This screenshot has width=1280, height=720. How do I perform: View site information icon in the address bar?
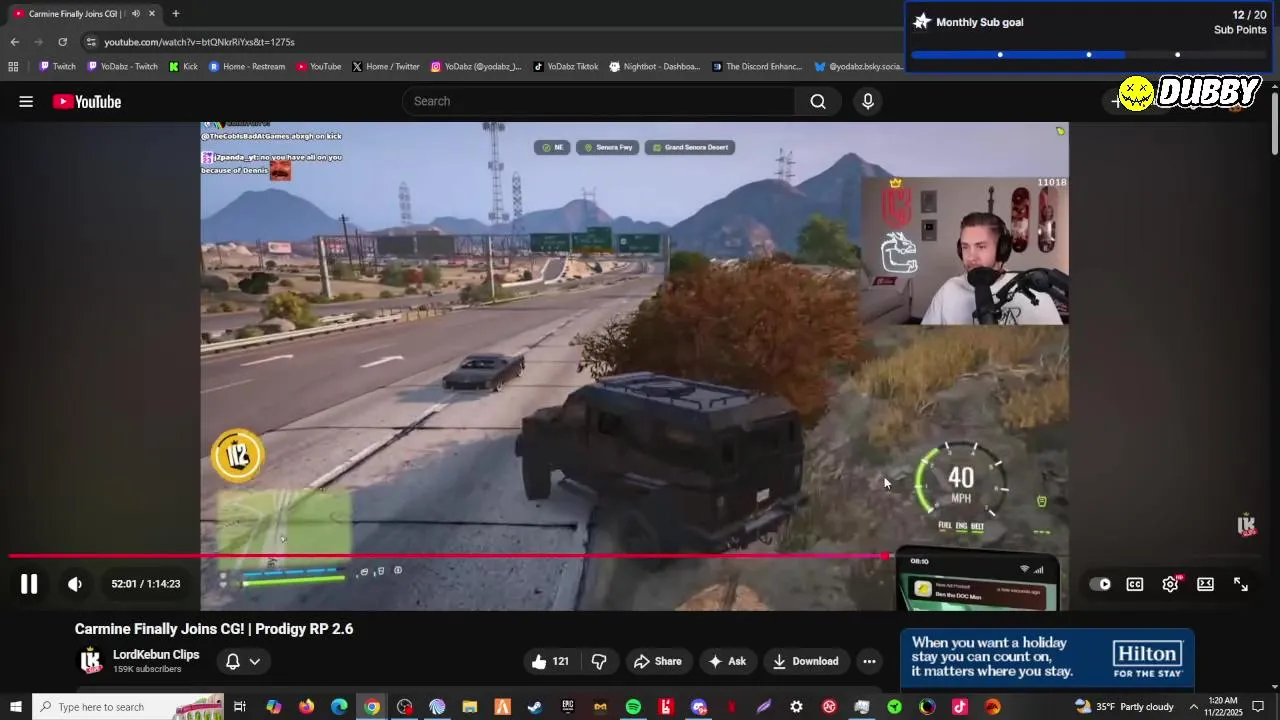[91, 42]
